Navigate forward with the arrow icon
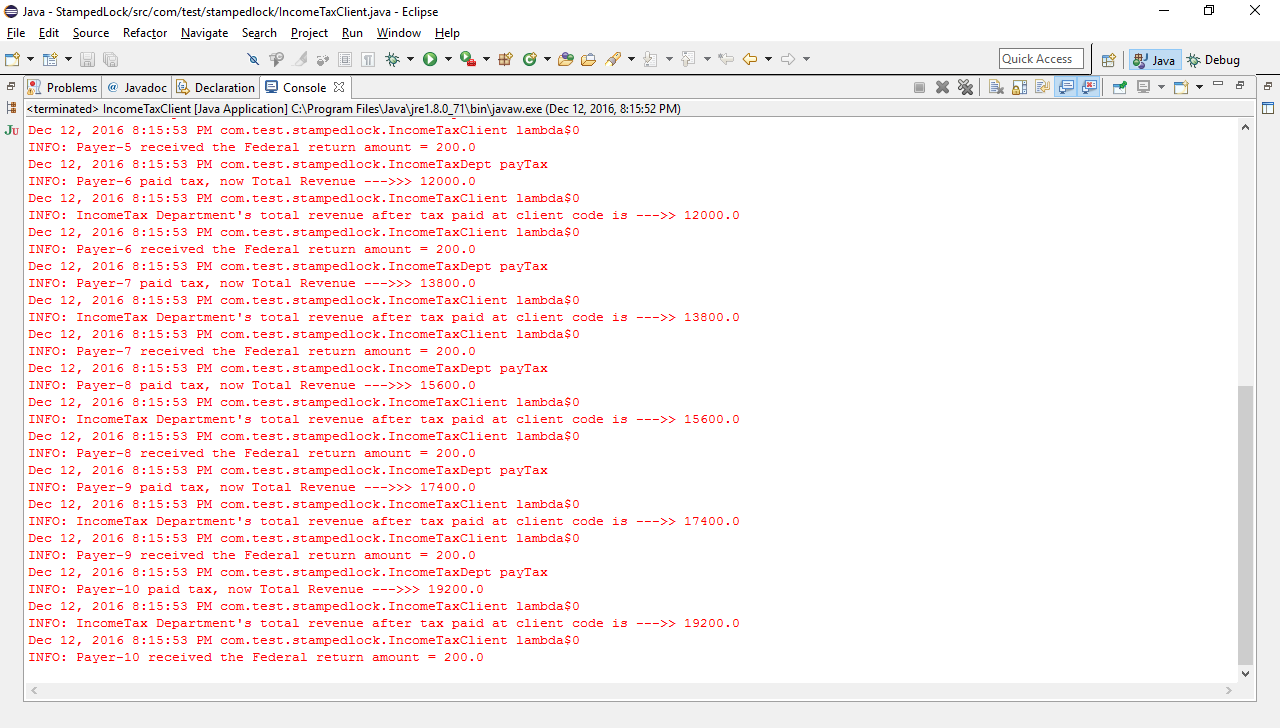Viewport: 1280px width, 728px height. click(787, 60)
